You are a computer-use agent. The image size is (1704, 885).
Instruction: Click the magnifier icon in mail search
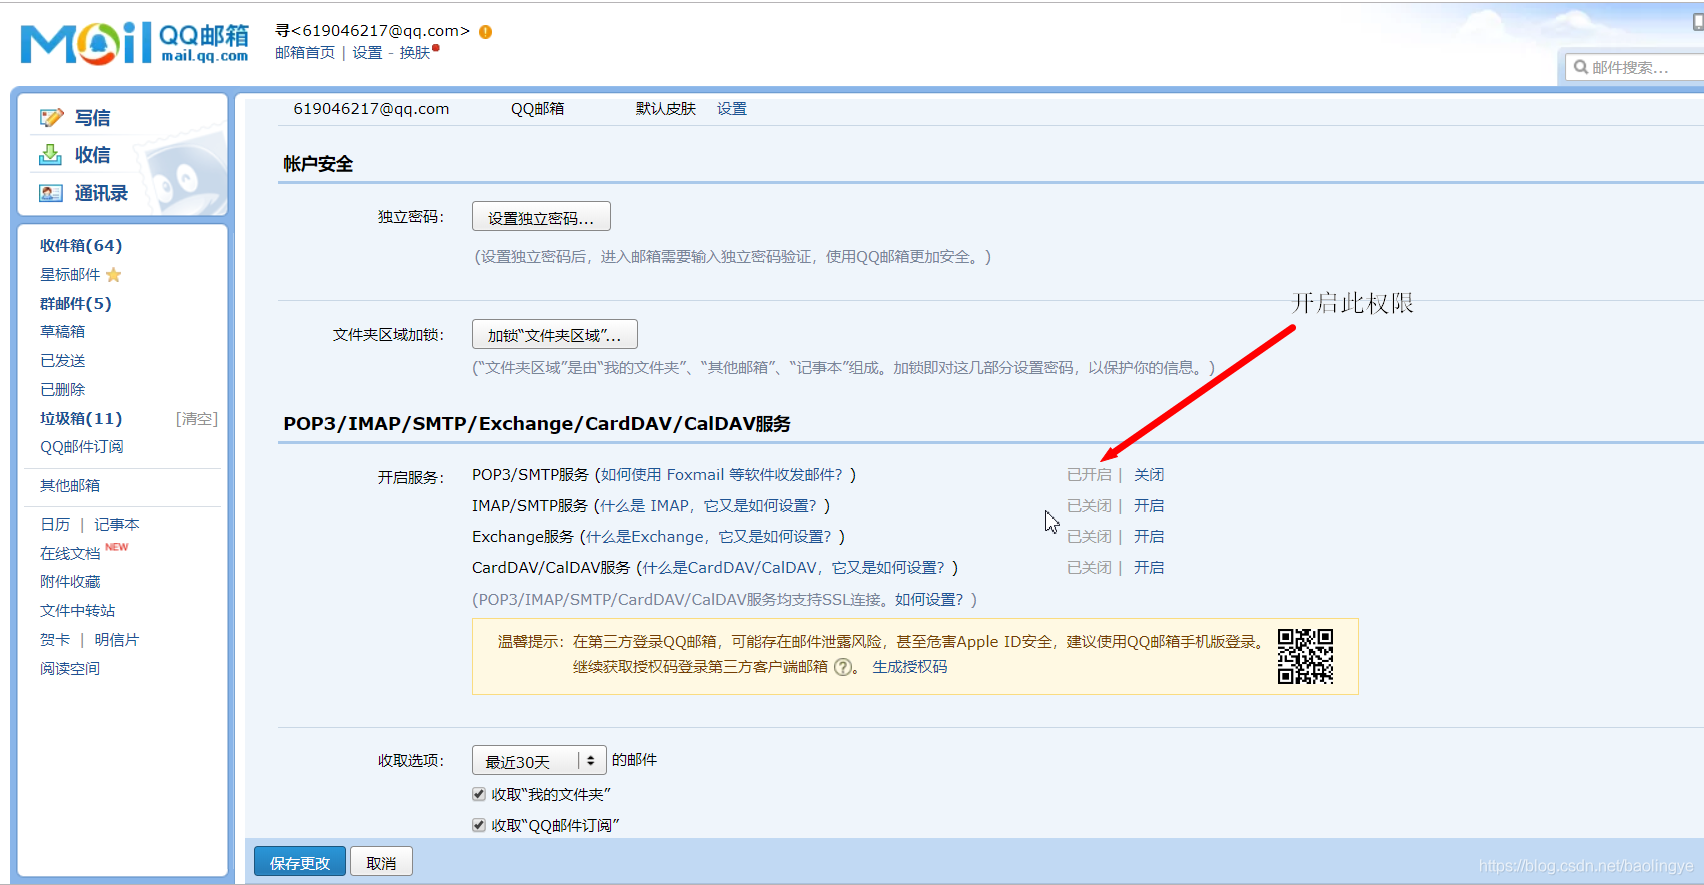pyautogui.click(x=1581, y=67)
